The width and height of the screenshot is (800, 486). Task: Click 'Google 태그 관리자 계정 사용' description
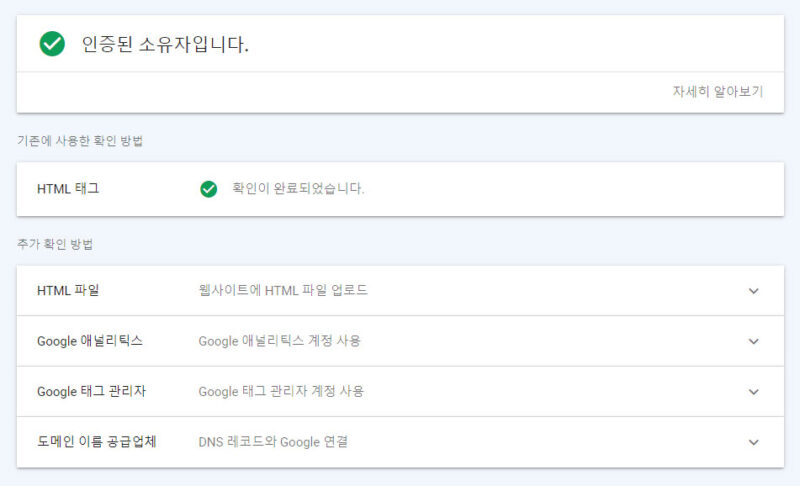click(281, 391)
